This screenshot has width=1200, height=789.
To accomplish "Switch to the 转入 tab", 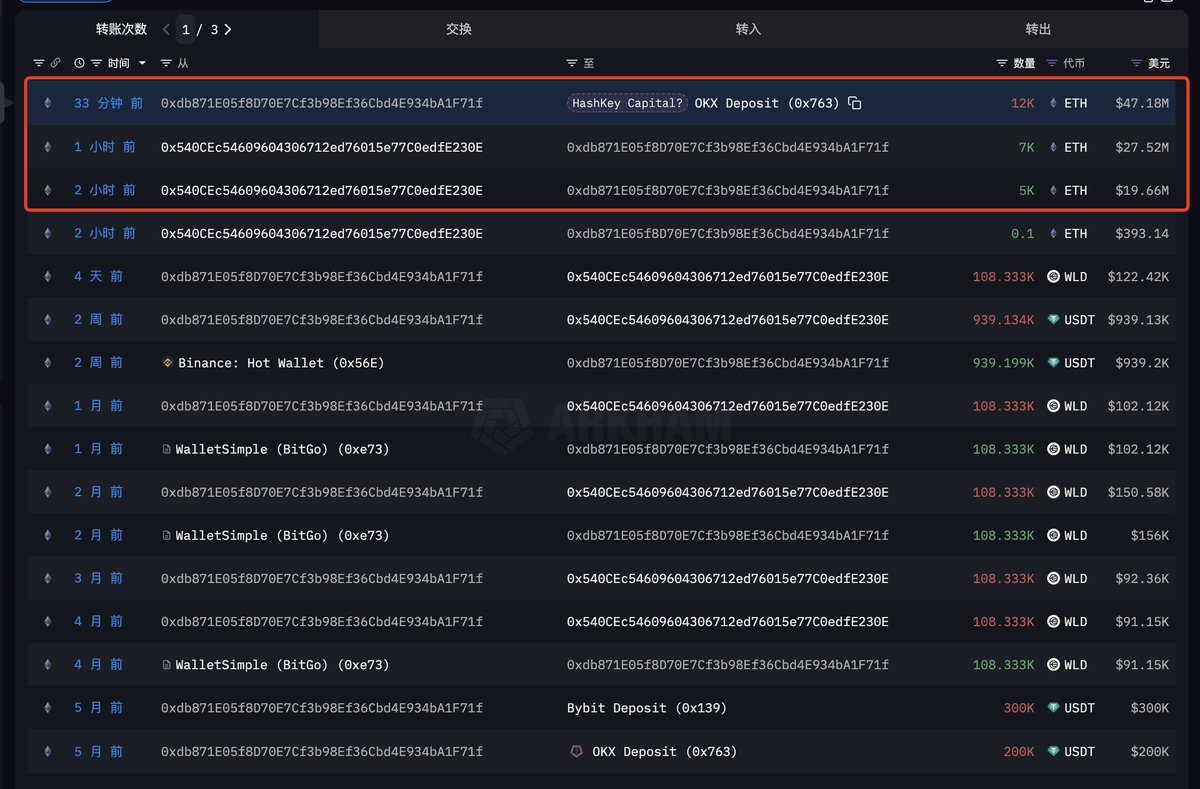I will [x=748, y=29].
